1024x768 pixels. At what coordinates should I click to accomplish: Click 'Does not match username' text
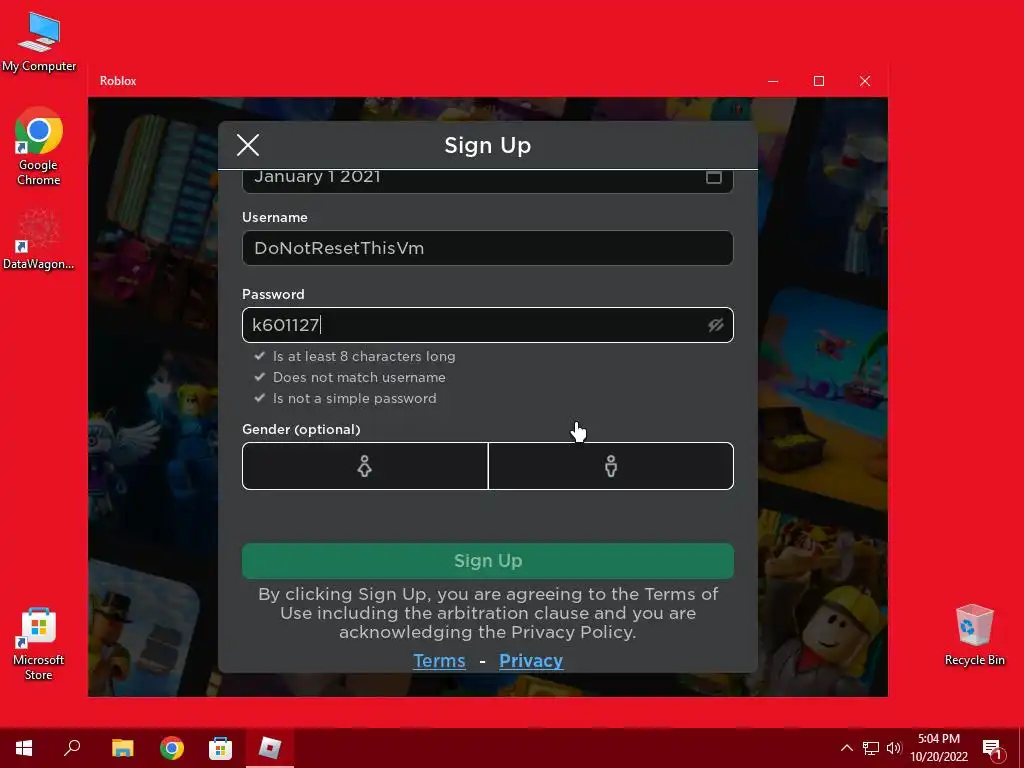[x=359, y=377]
